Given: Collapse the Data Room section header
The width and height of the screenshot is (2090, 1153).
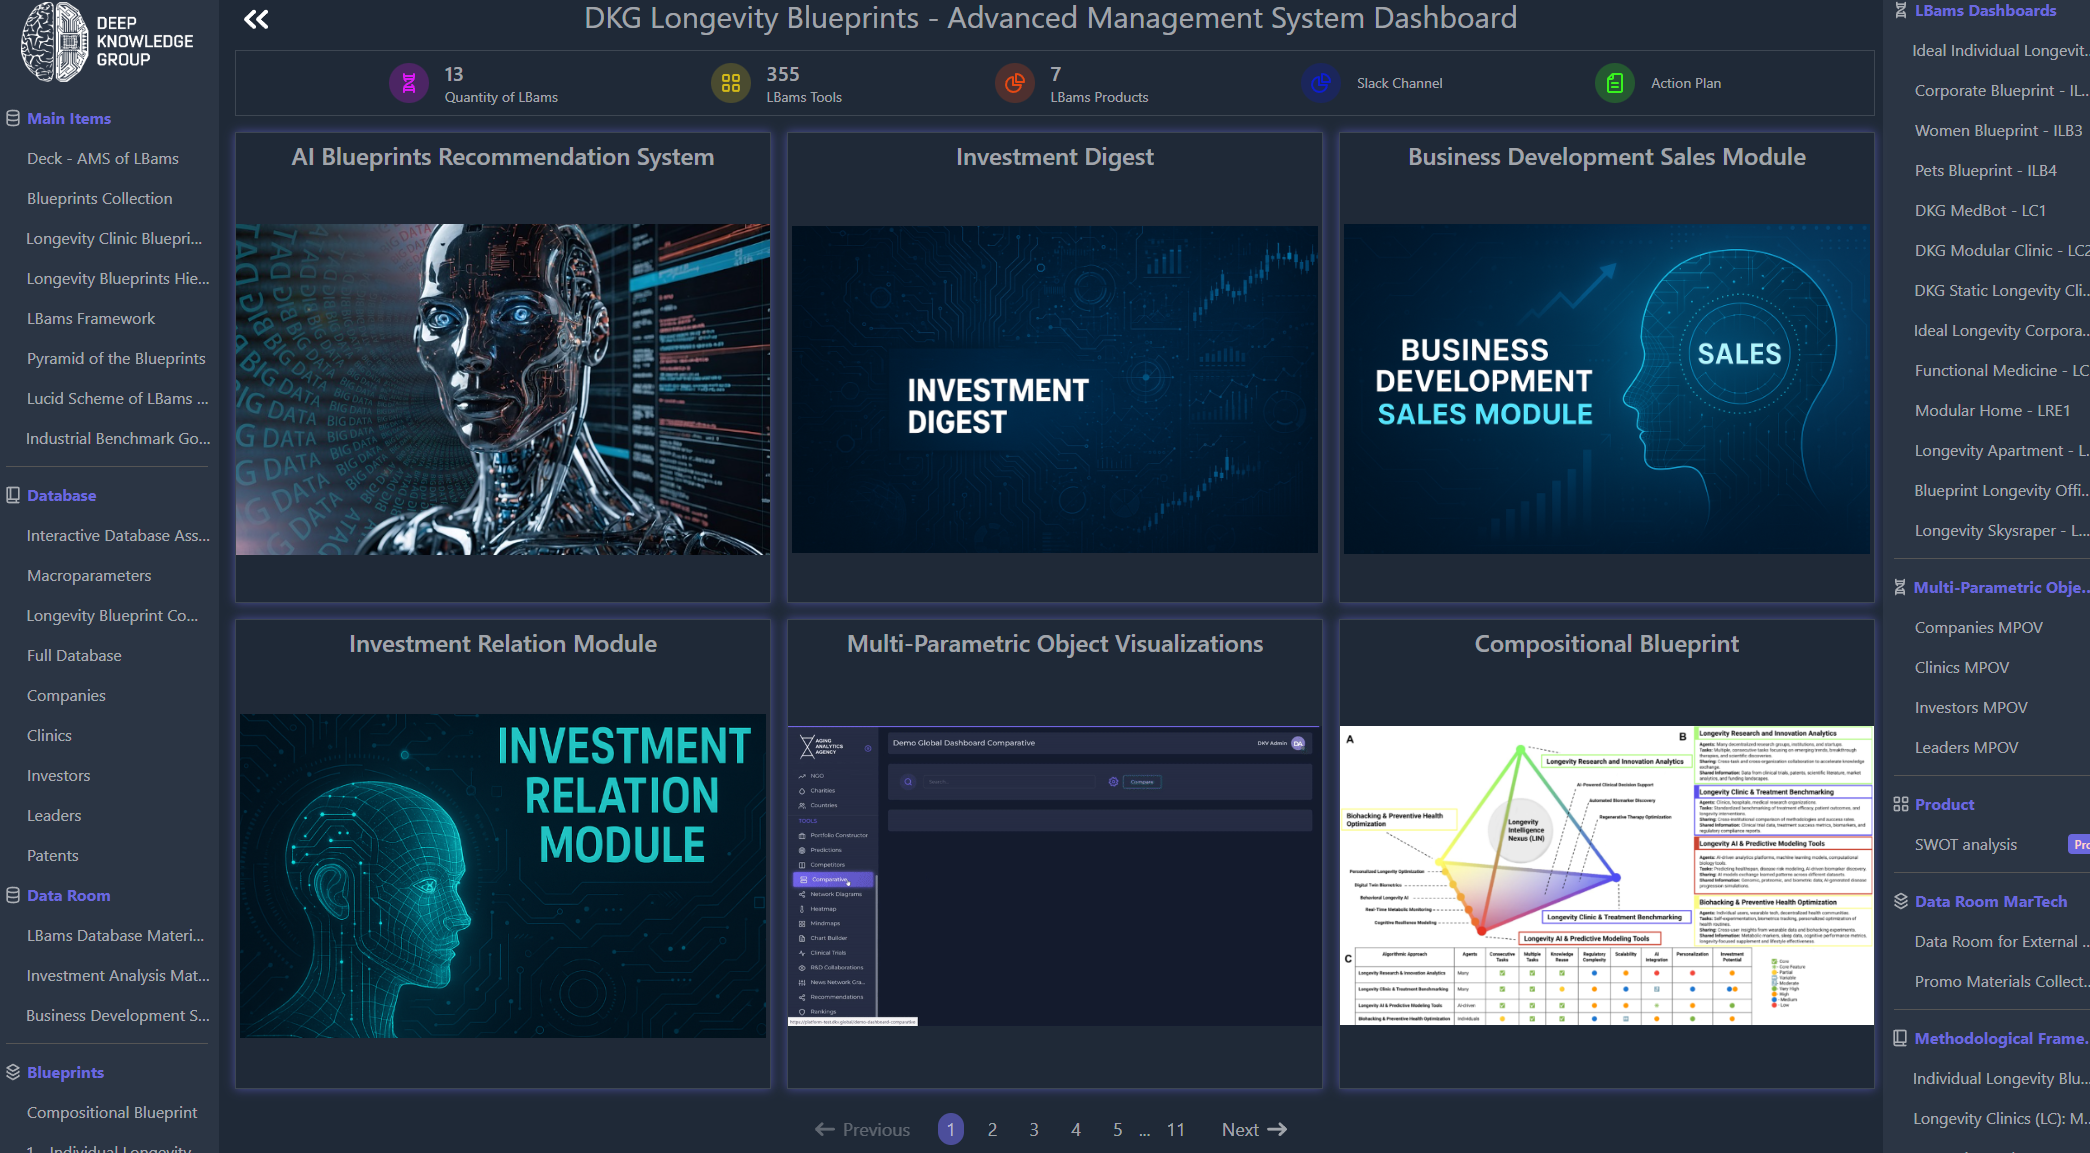Looking at the screenshot, I should [68, 896].
